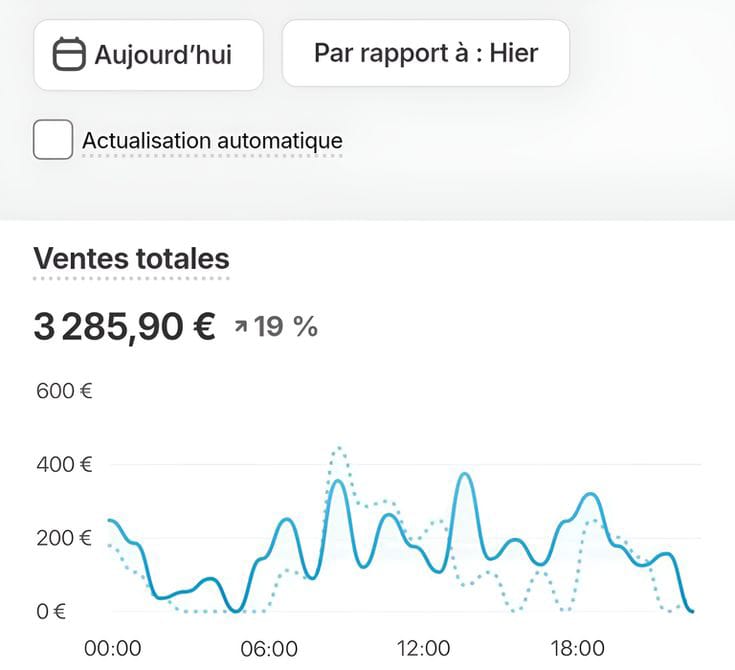Click the tallest solid-line peak after 12:00
The image size is (735, 670).
[464, 474]
